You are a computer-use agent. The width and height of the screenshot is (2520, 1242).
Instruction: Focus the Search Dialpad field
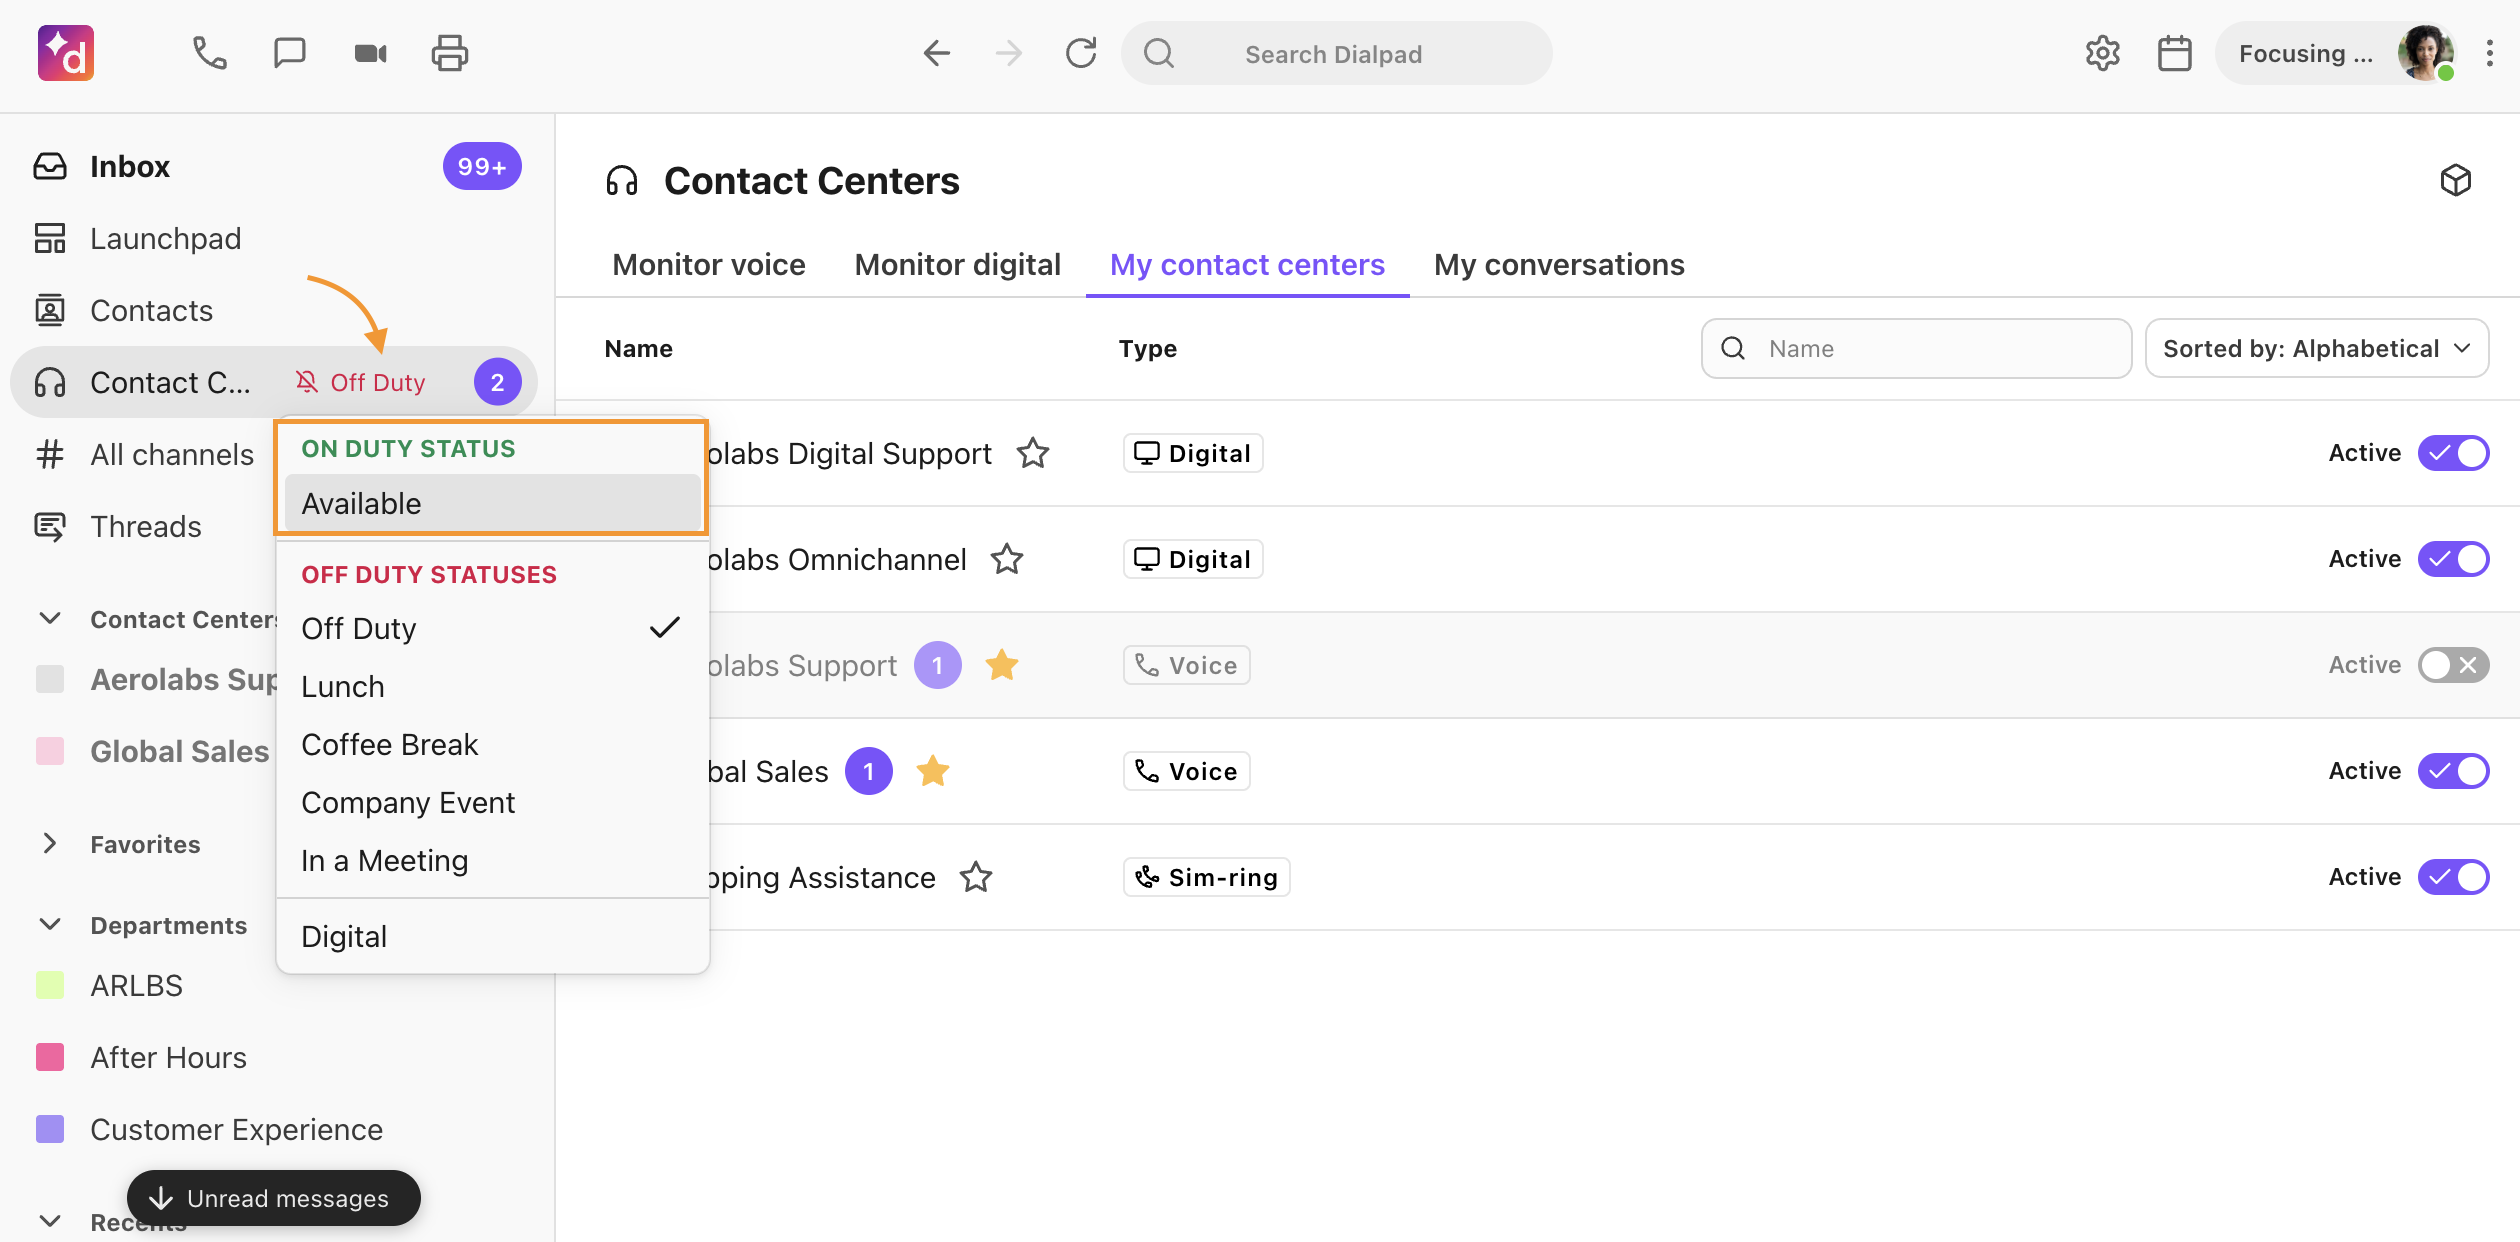click(x=1336, y=53)
